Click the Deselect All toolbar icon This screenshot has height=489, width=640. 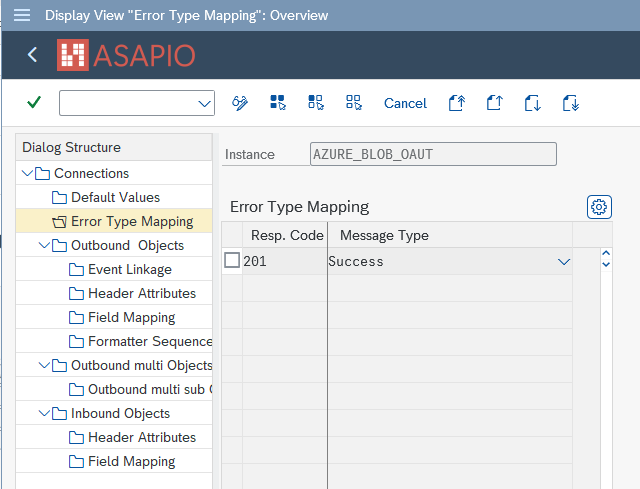[x=354, y=102]
